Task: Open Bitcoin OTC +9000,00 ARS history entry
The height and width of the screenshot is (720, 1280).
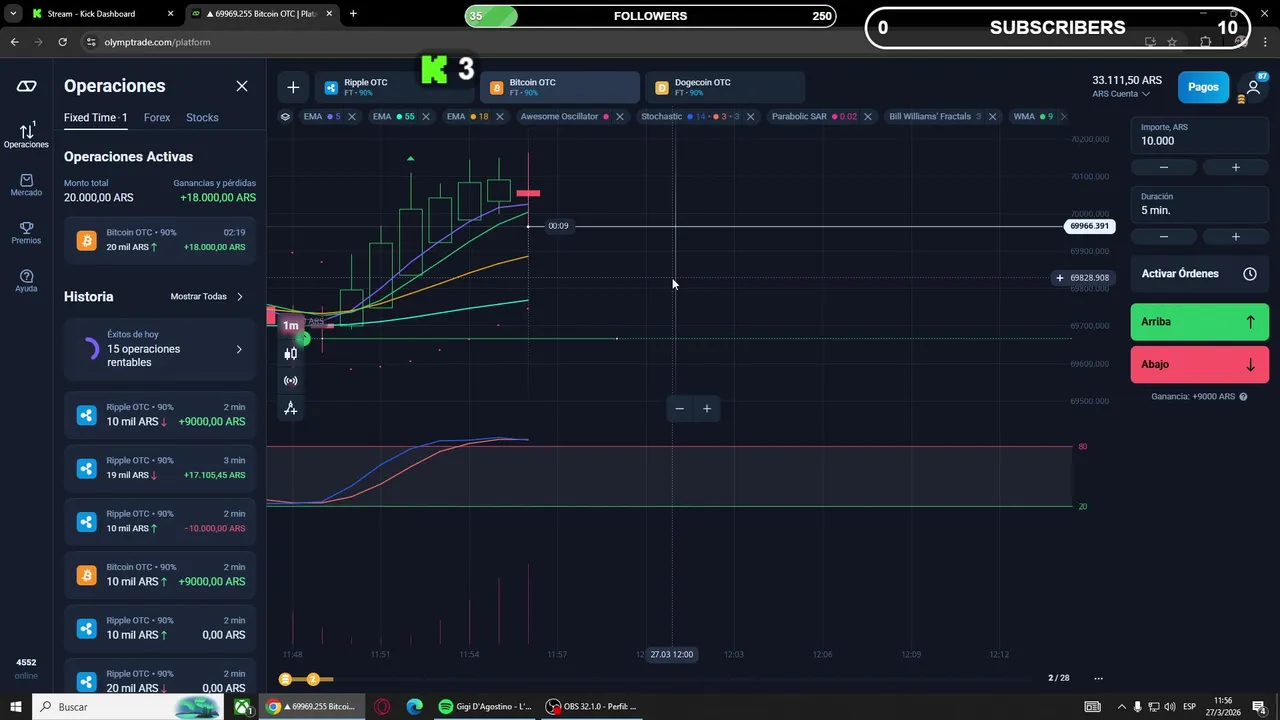Action: (x=160, y=575)
